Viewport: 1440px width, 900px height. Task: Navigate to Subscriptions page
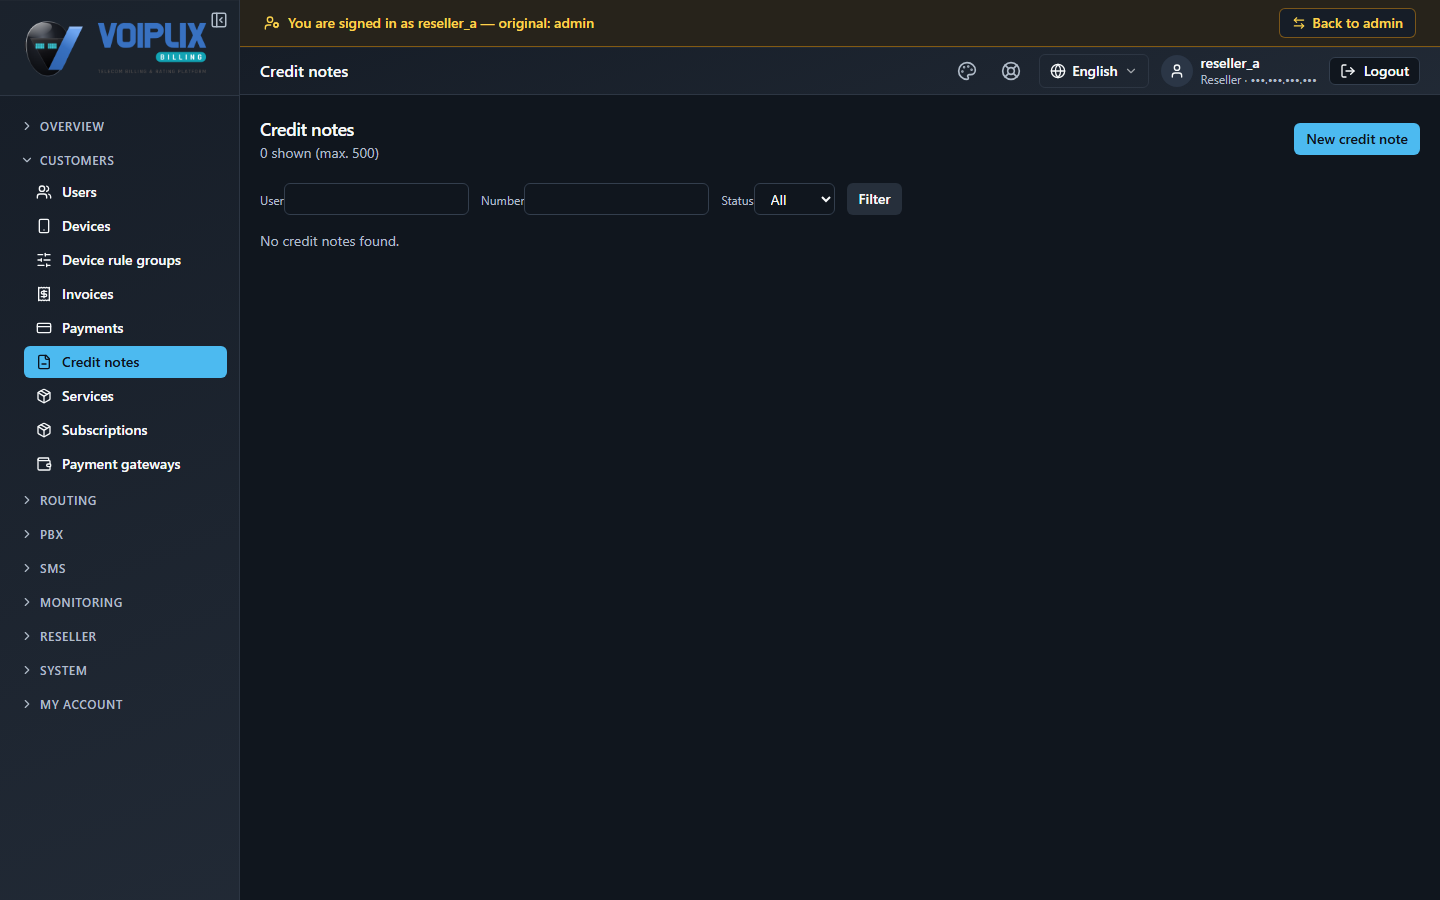(125, 430)
